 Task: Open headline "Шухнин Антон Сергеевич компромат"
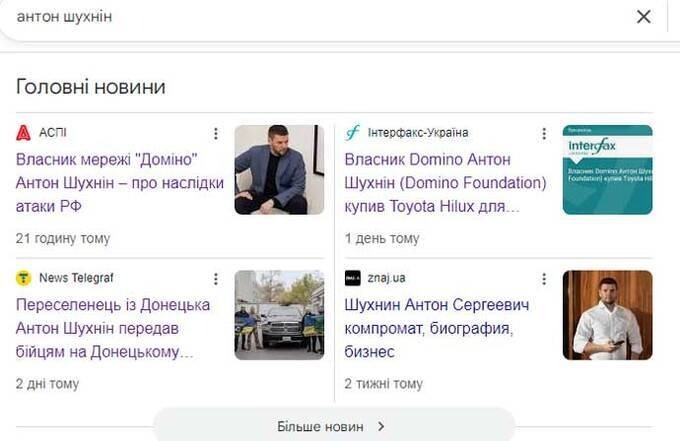click(436, 328)
